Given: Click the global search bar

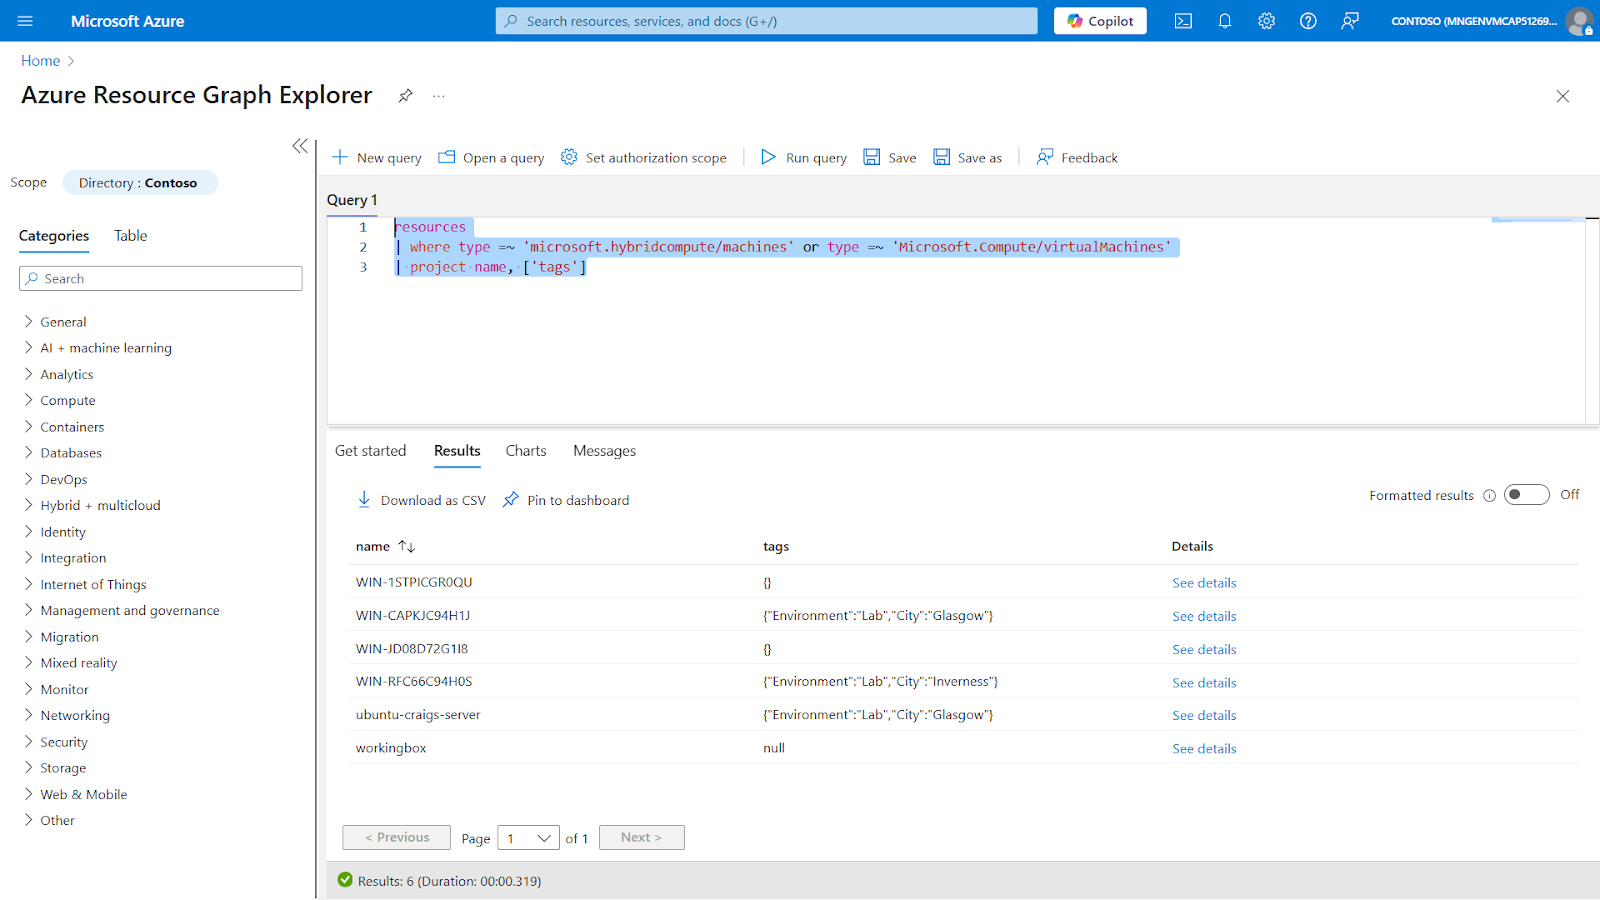Looking at the screenshot, I should 767,21.
